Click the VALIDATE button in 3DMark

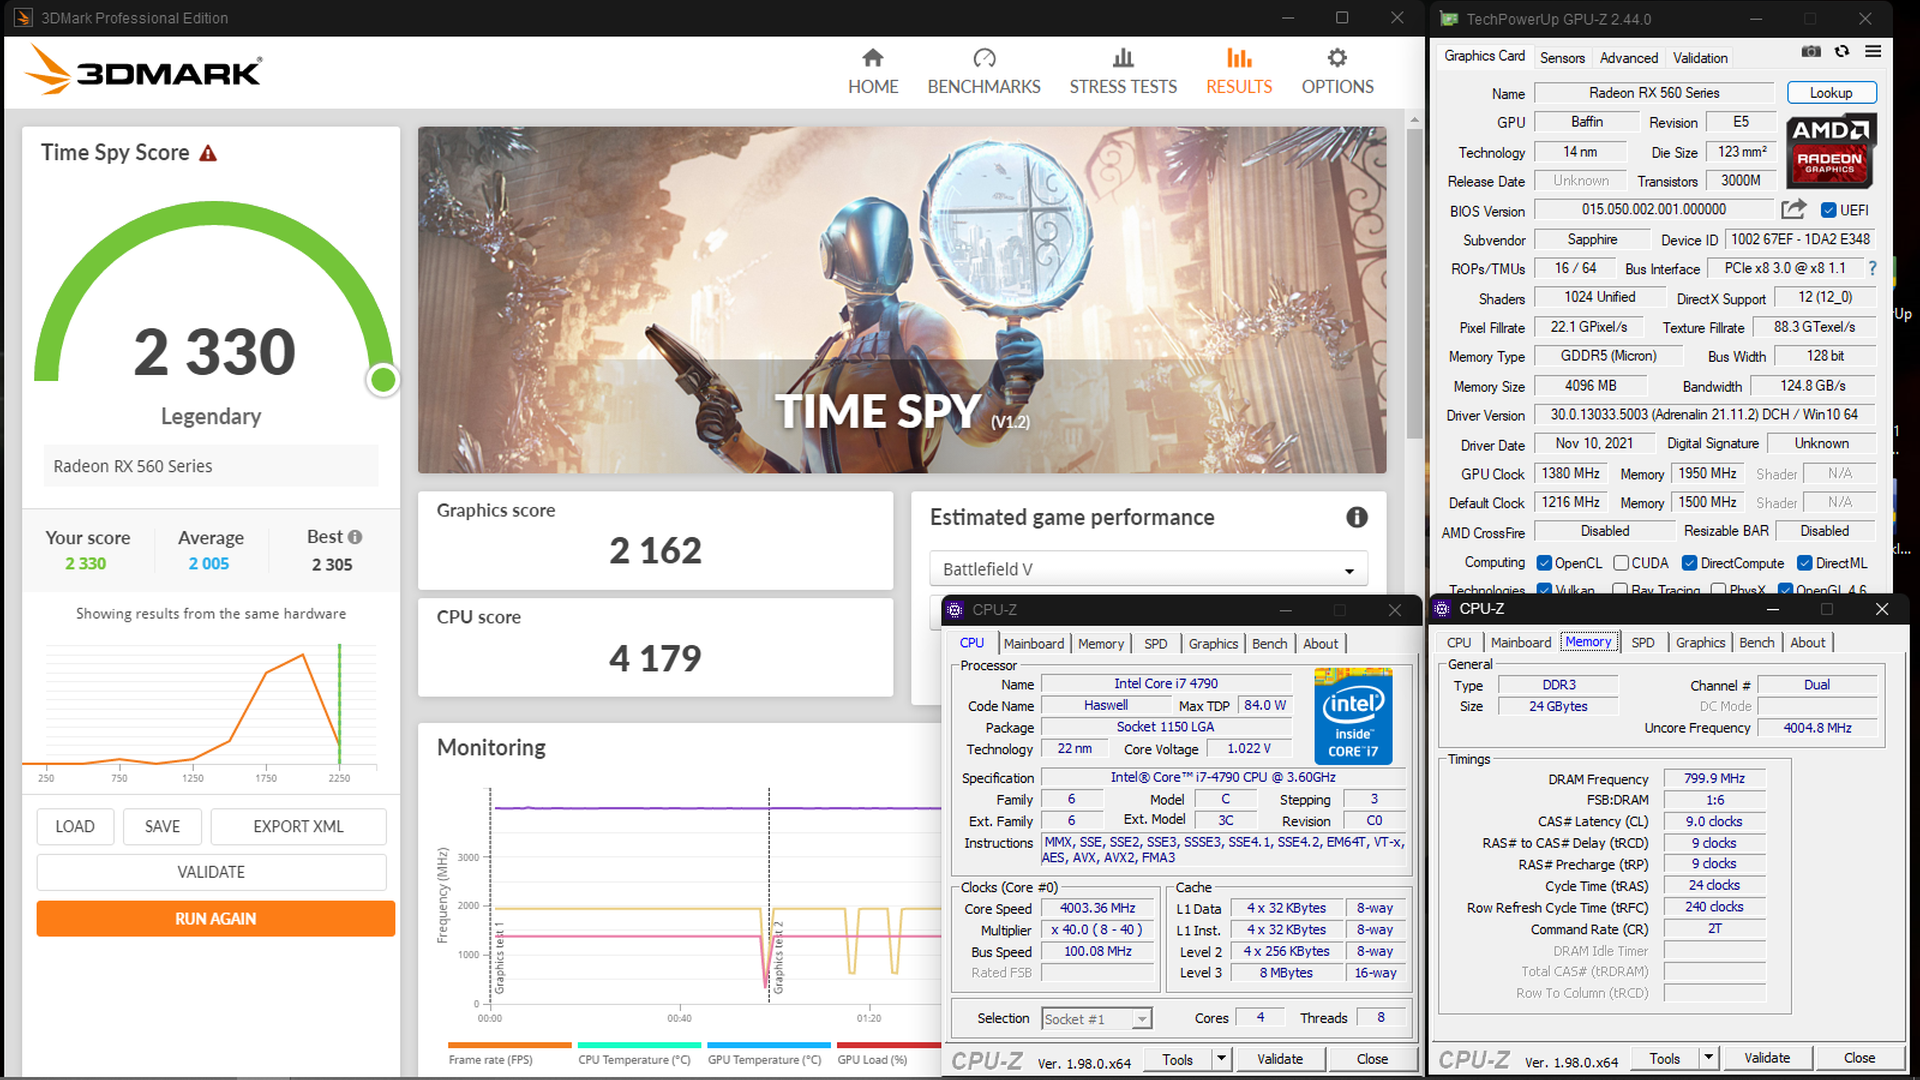pyautogui.click(x=211, y=872)
